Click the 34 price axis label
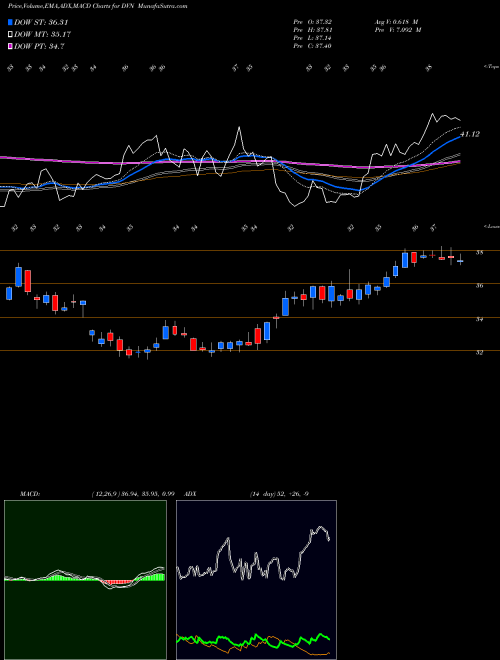The width and height of the screenshot is (500, 660). (x=479, y=319)
